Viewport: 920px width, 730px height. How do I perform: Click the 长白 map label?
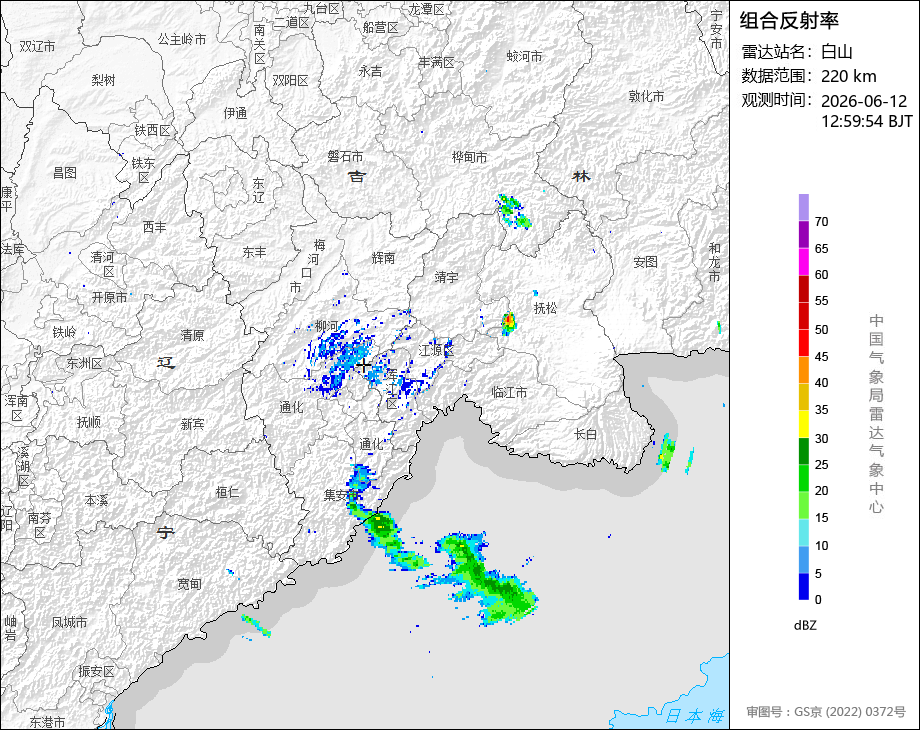tap(585, 434)
